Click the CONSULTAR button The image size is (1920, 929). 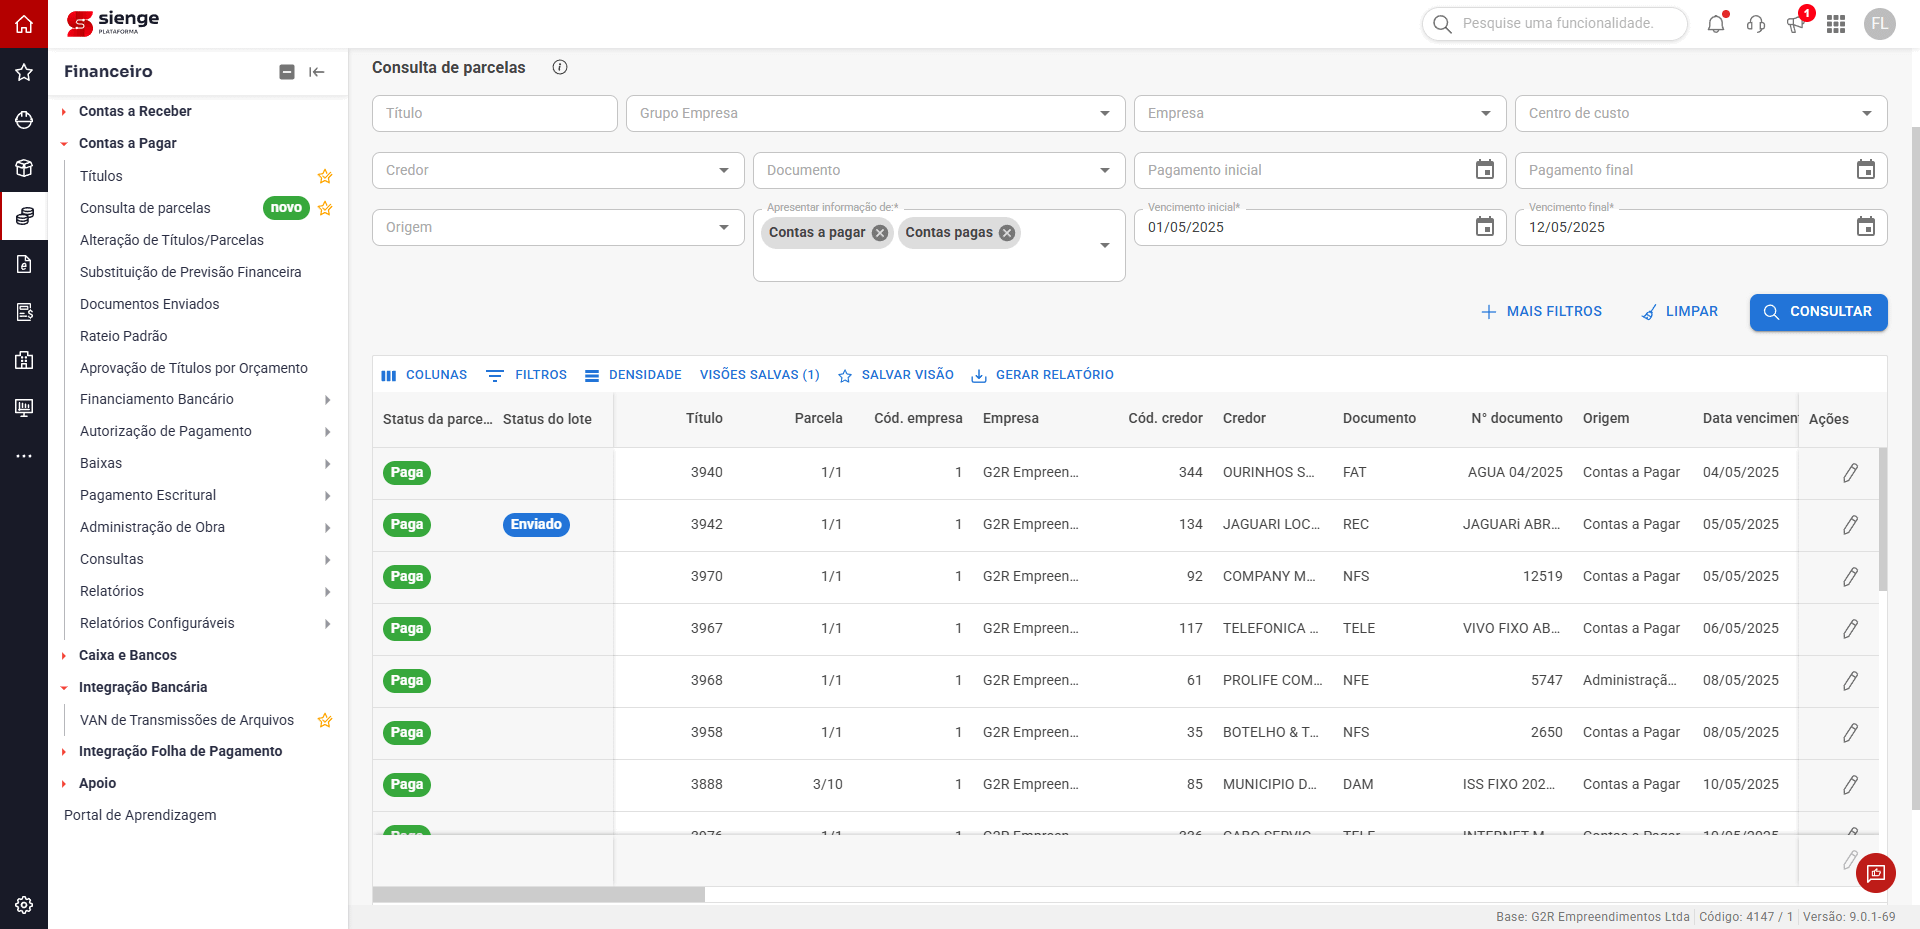tap(1818, 312)
